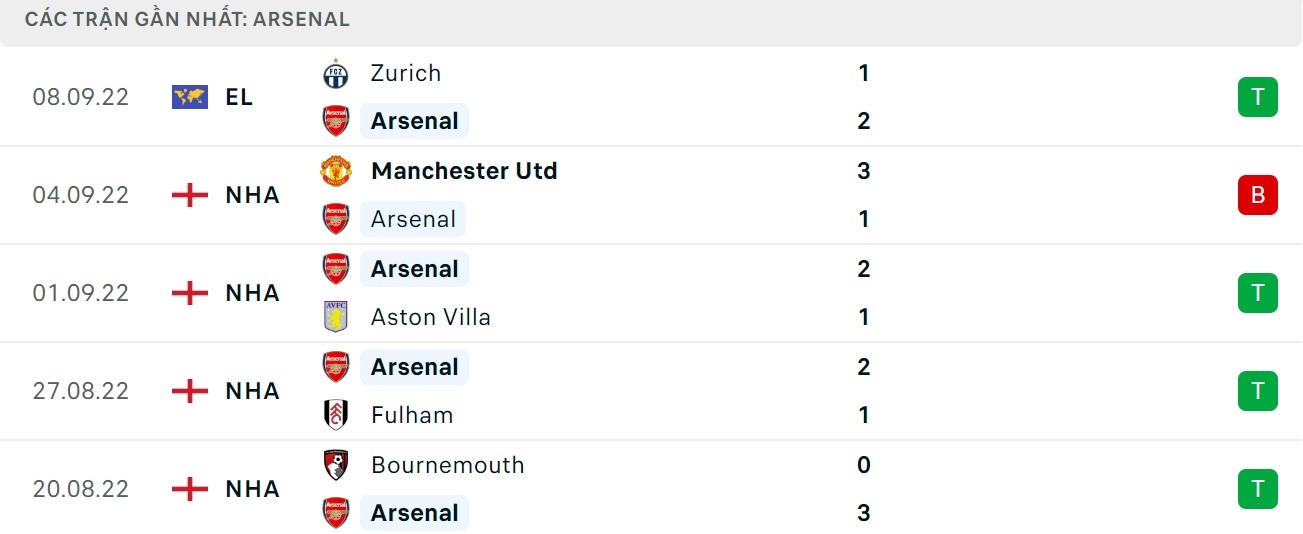Click green T badge for Bournemouth match

(1257, 489)
